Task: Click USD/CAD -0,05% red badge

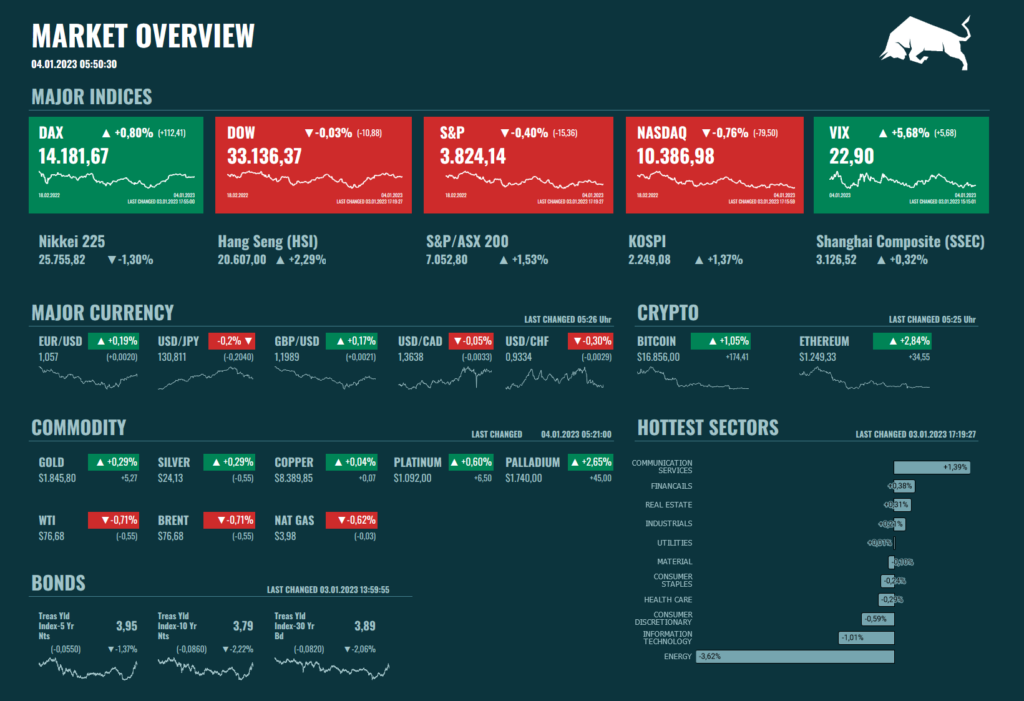Action: coord(471,341)
